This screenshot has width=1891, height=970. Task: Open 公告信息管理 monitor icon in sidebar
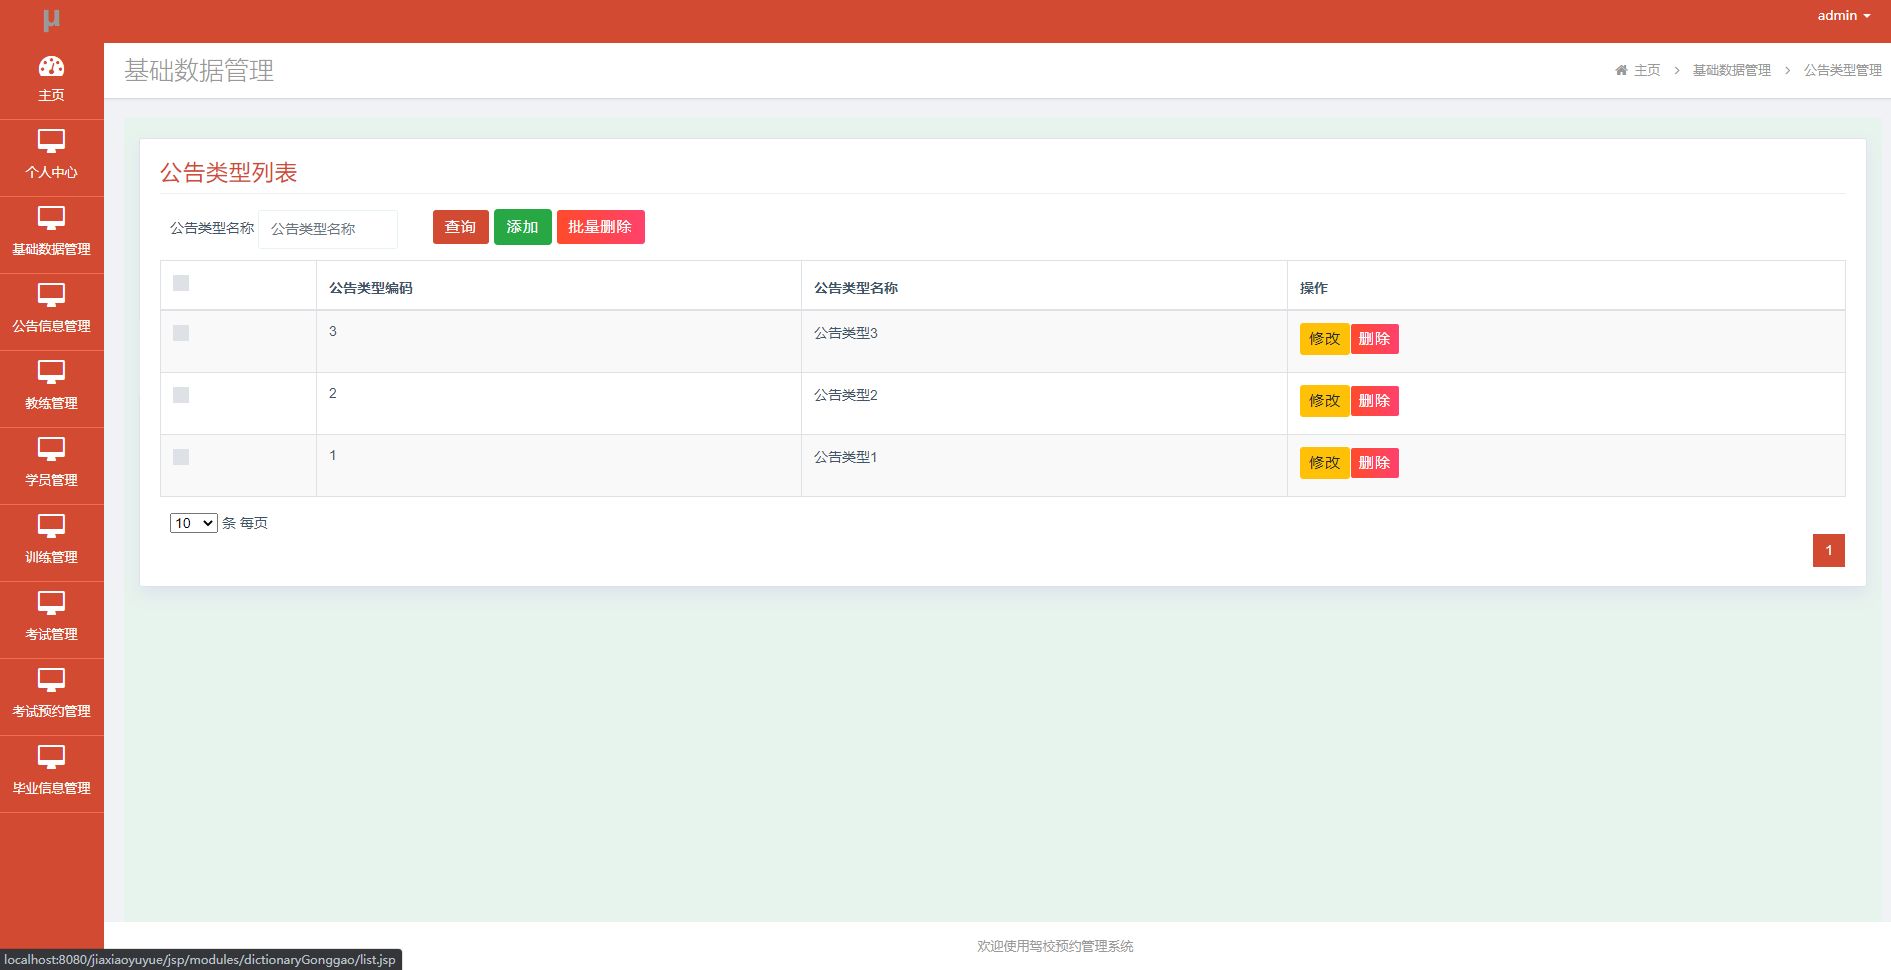pyautogui.click(x=51, y=295)
